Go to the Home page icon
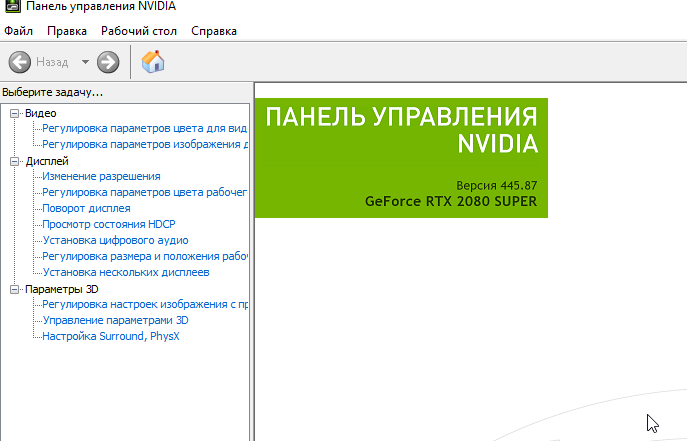The height and width of the screenshot is (441, 687). [x=153, y=62]
